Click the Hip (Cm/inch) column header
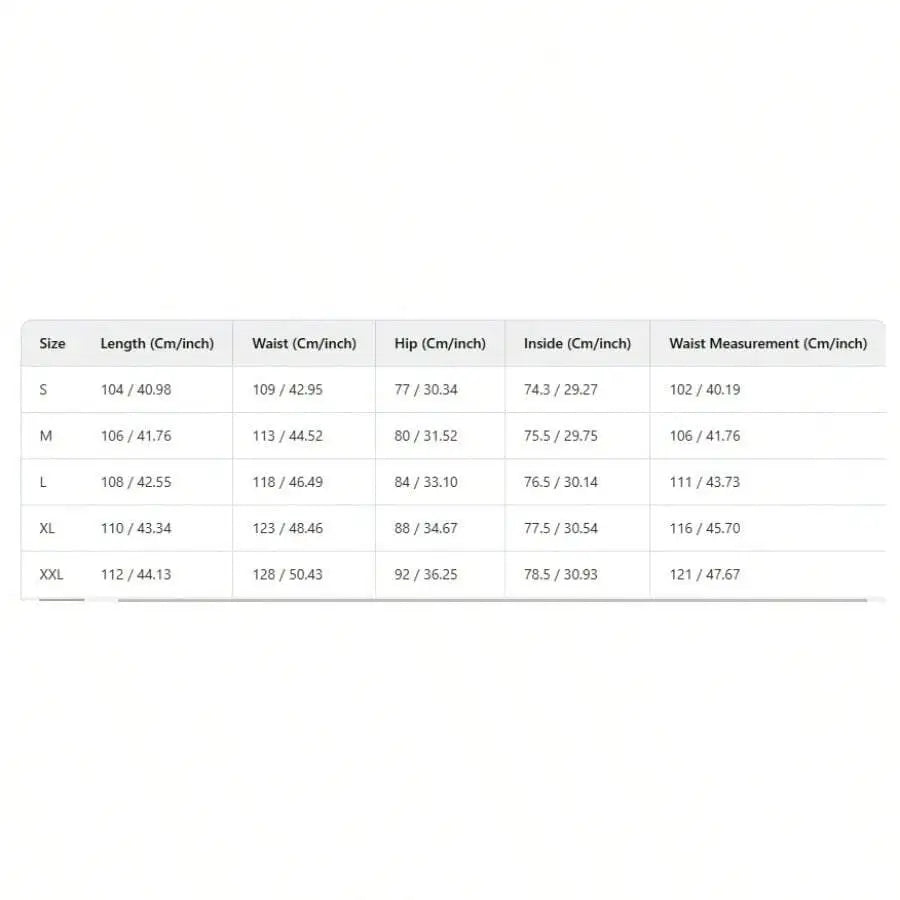 [440, 343]
